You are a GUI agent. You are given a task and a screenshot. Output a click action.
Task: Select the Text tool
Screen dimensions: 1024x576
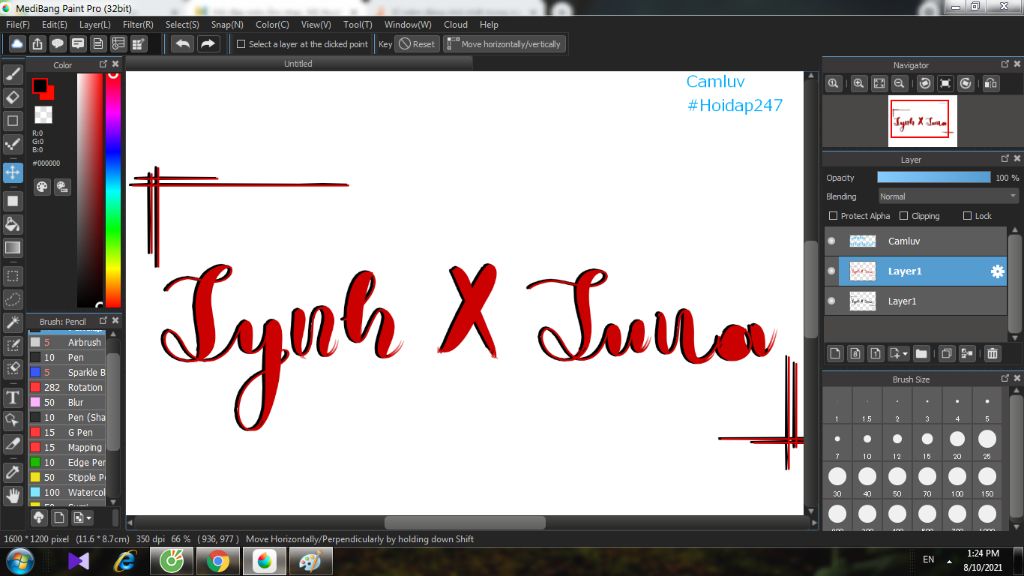(12, 397)
